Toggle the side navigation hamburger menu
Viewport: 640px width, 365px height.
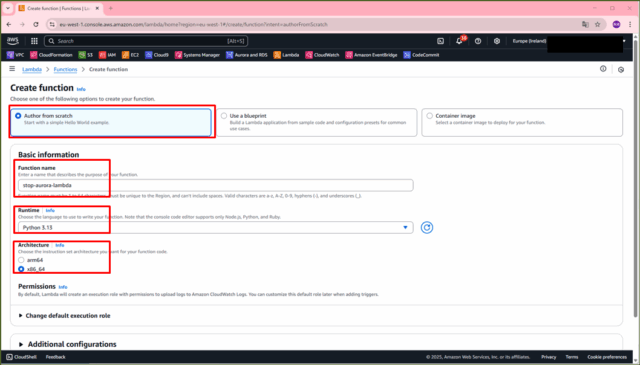pyautogui.click(x=12, y=69)
